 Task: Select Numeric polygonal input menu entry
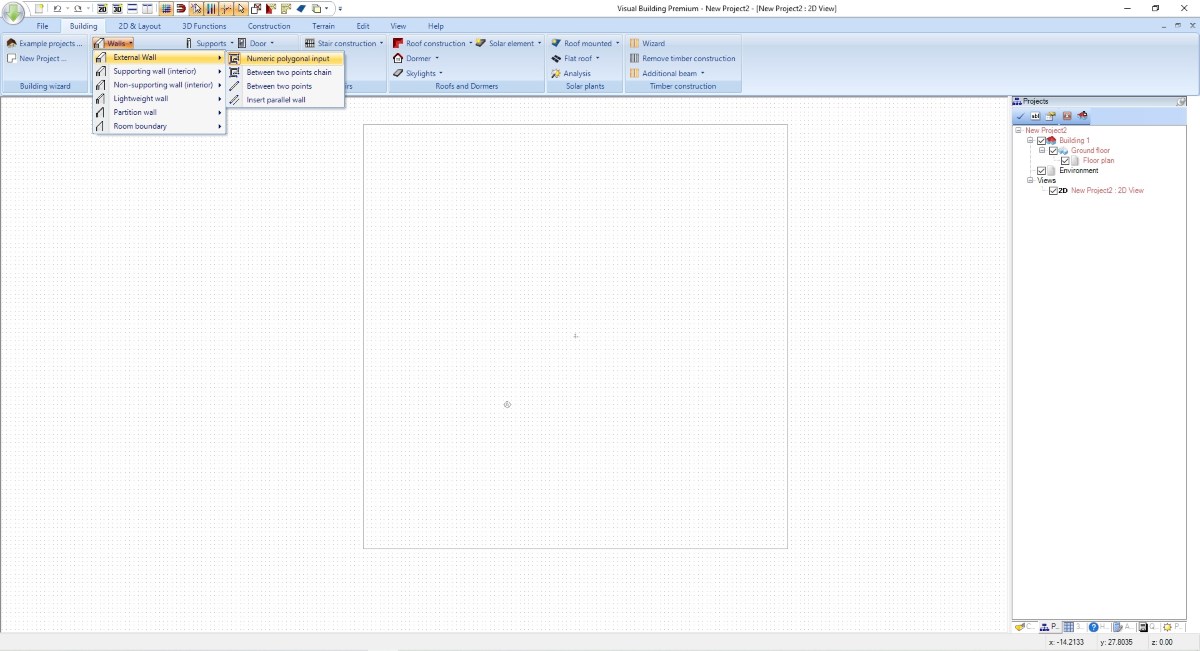tap(287, 59)
